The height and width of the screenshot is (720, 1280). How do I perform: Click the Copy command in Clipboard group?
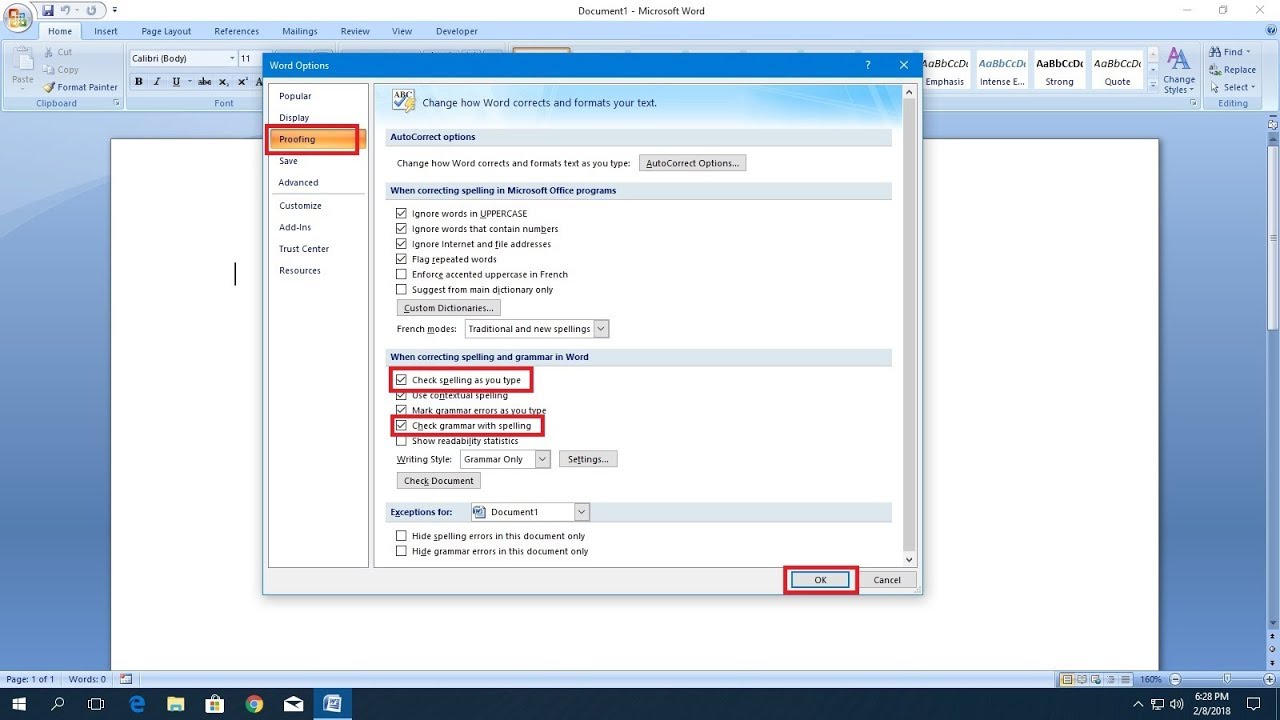tap(60, 70)
